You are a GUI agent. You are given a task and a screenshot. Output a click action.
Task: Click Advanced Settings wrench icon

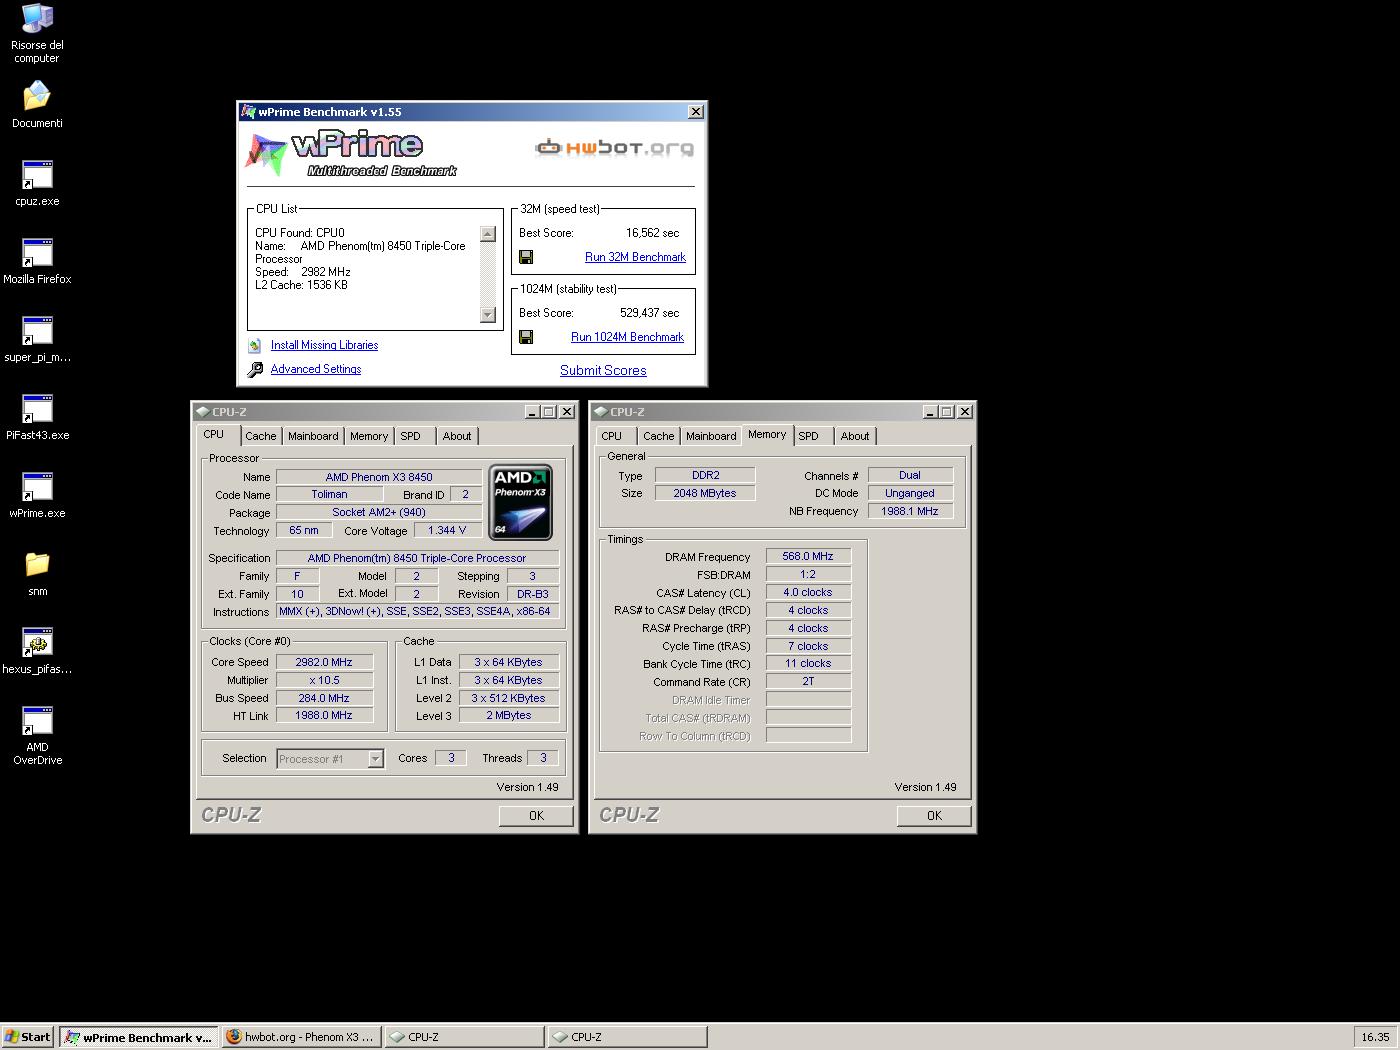[255, 369]
